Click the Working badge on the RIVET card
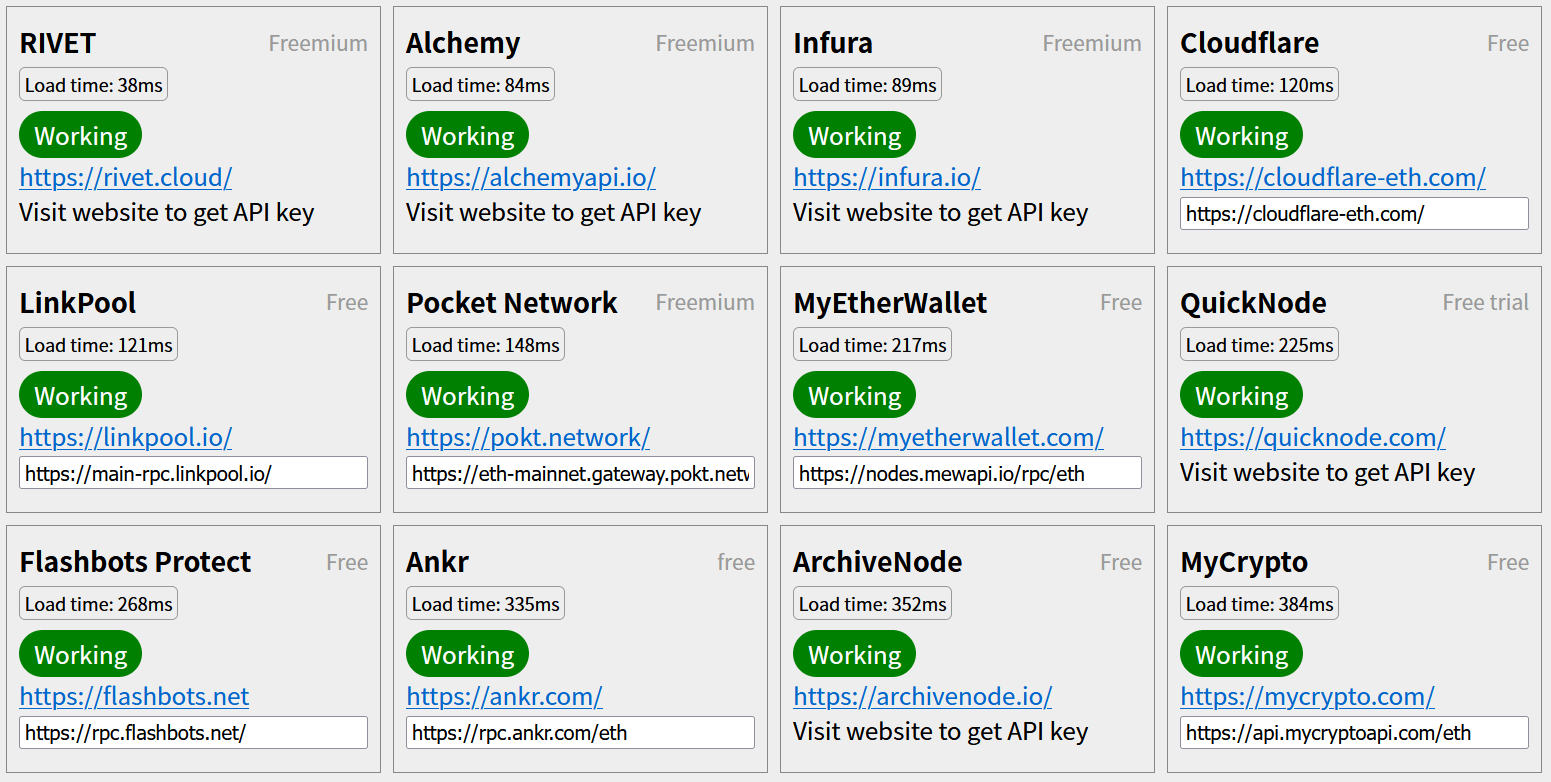 point(81,135)
